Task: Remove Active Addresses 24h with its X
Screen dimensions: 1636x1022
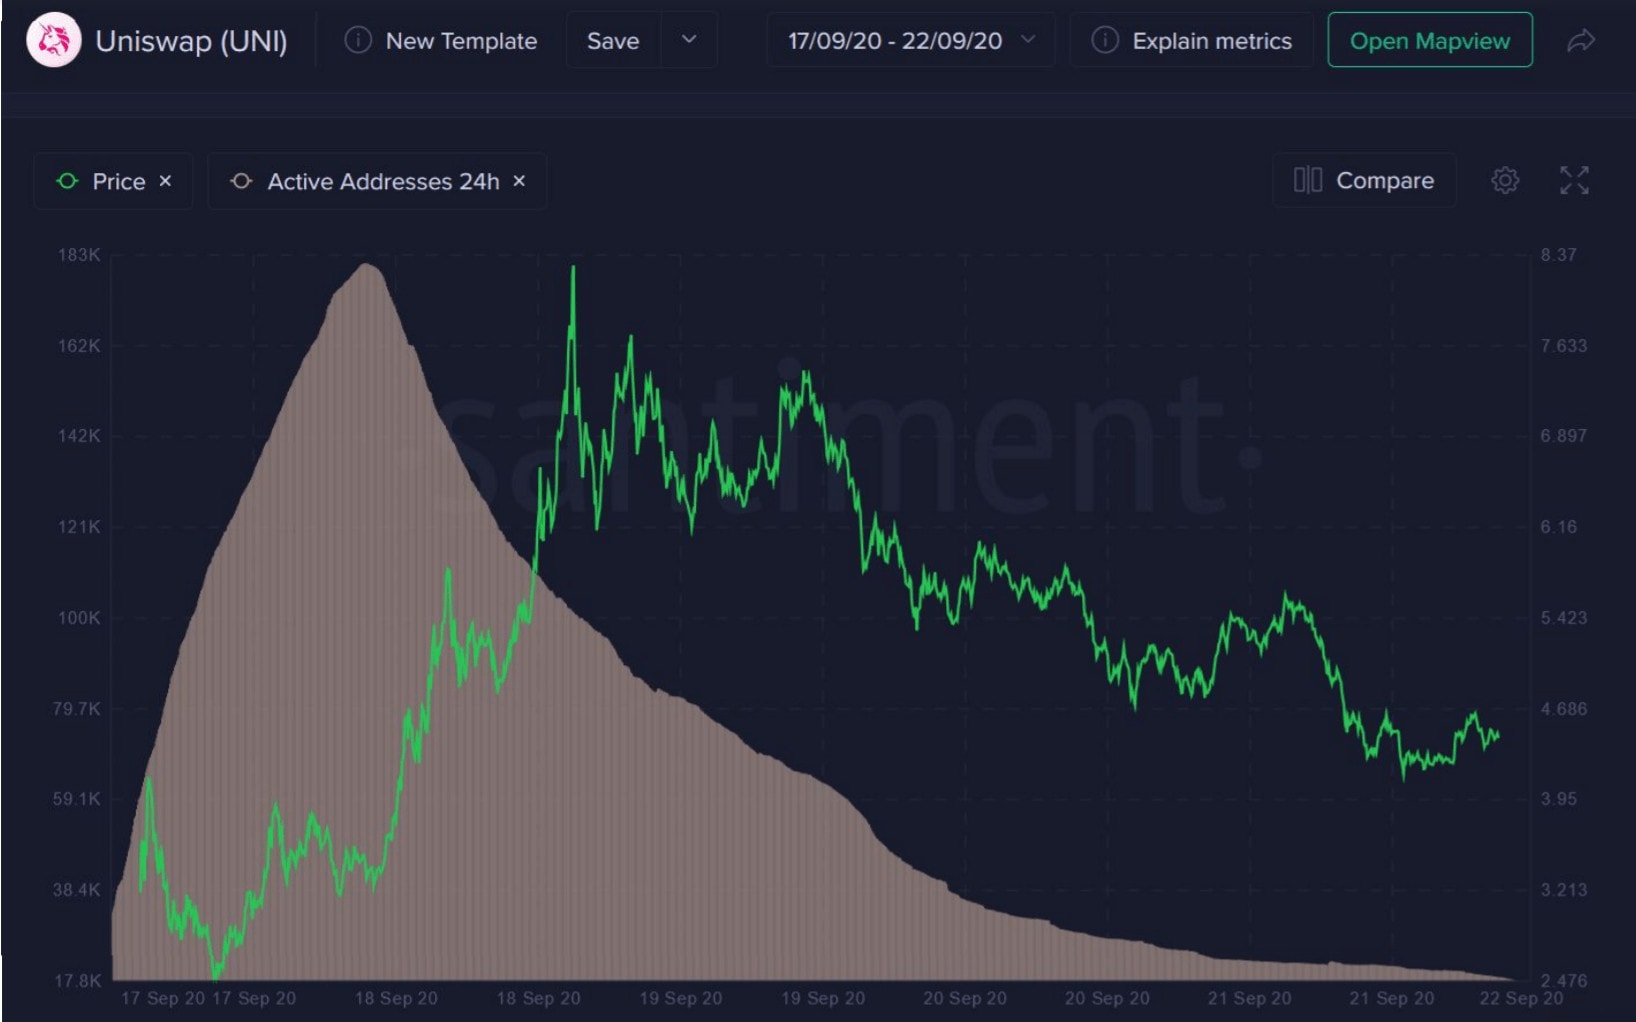Action: 519,181
